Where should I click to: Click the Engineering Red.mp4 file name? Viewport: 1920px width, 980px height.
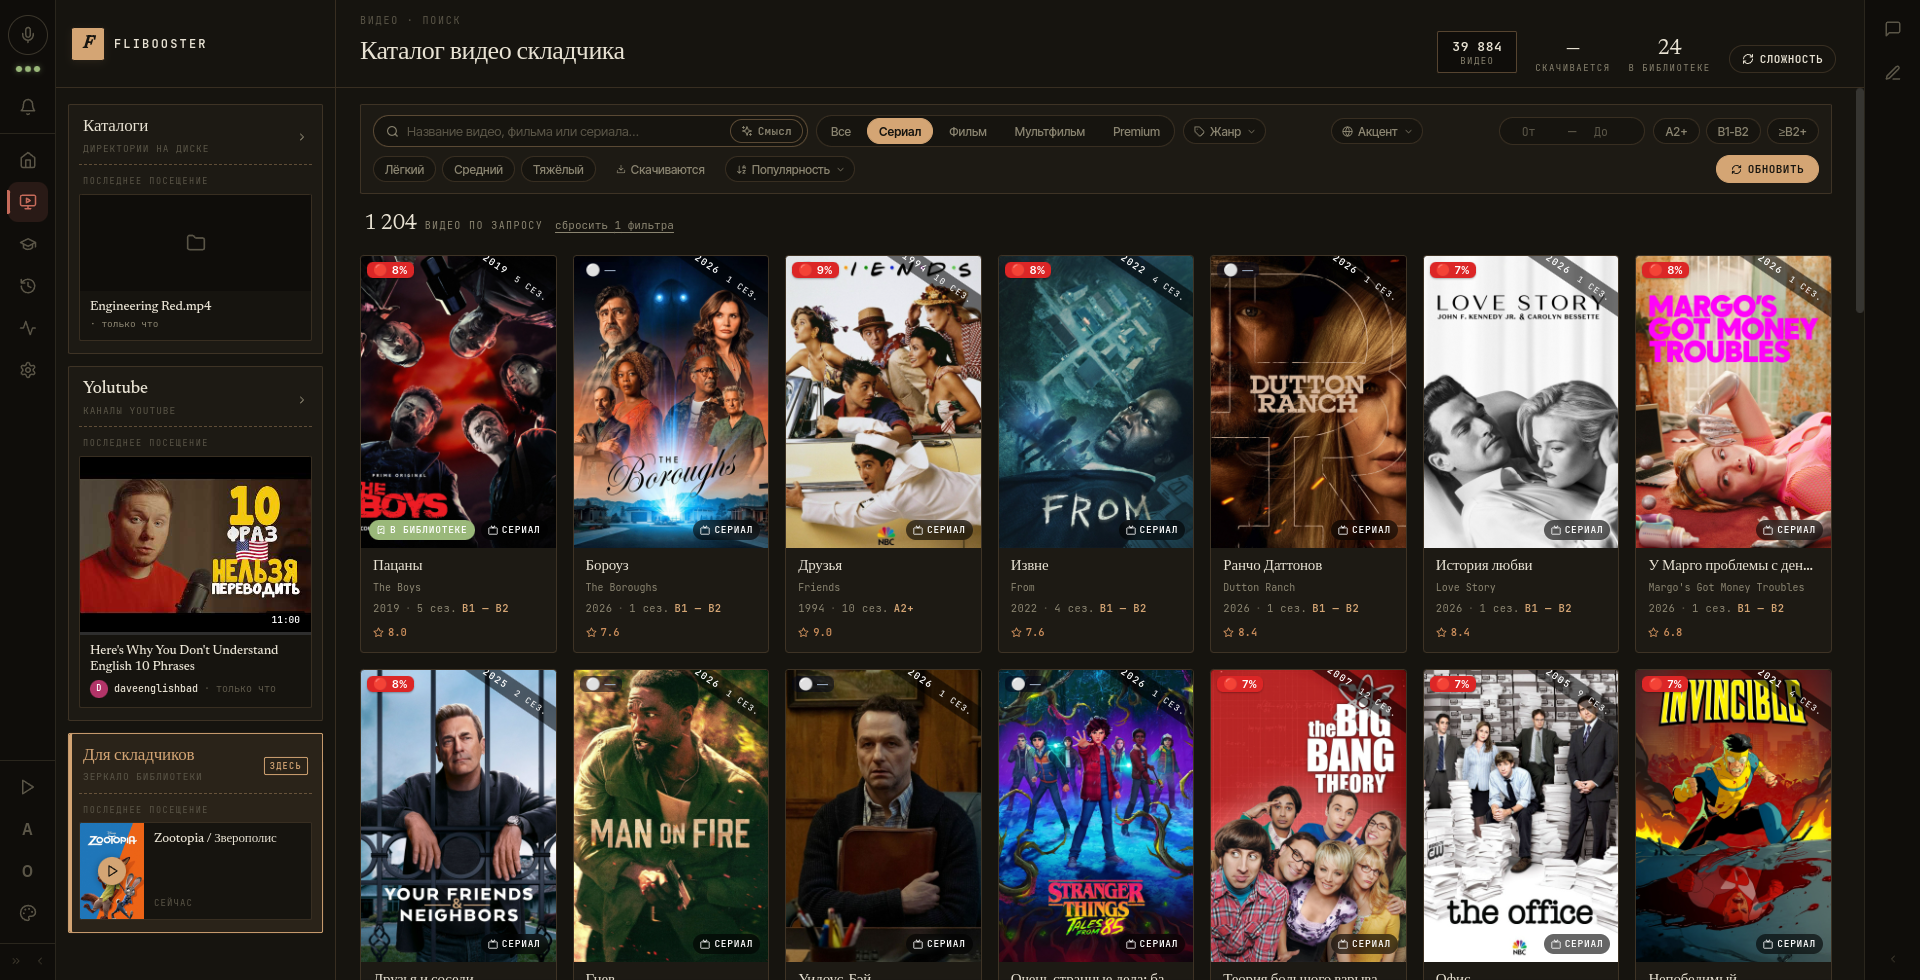tap(151, 306)
